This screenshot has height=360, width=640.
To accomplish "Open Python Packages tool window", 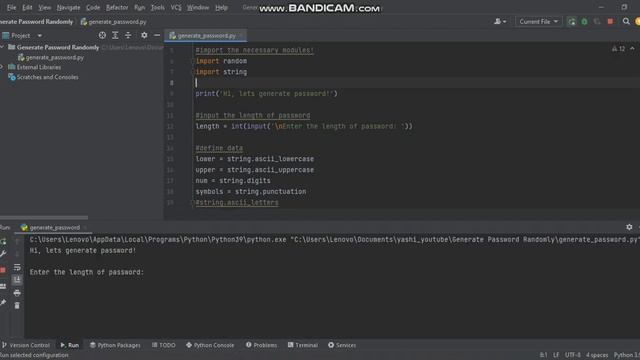I will point(115,345).
